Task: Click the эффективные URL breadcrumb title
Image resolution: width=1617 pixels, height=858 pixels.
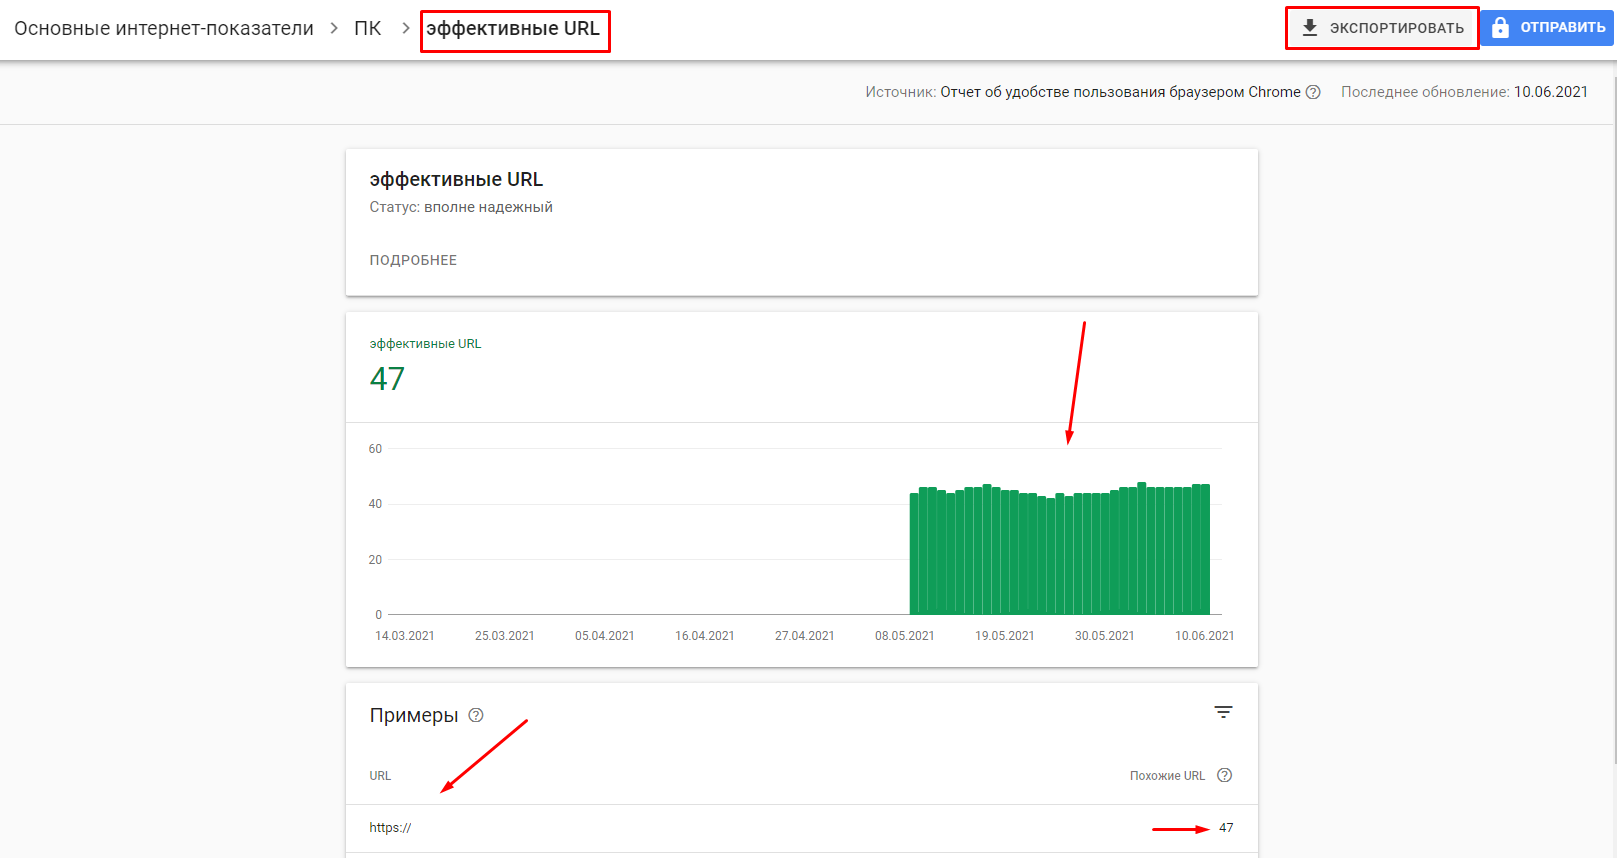Action: [513, 28]
